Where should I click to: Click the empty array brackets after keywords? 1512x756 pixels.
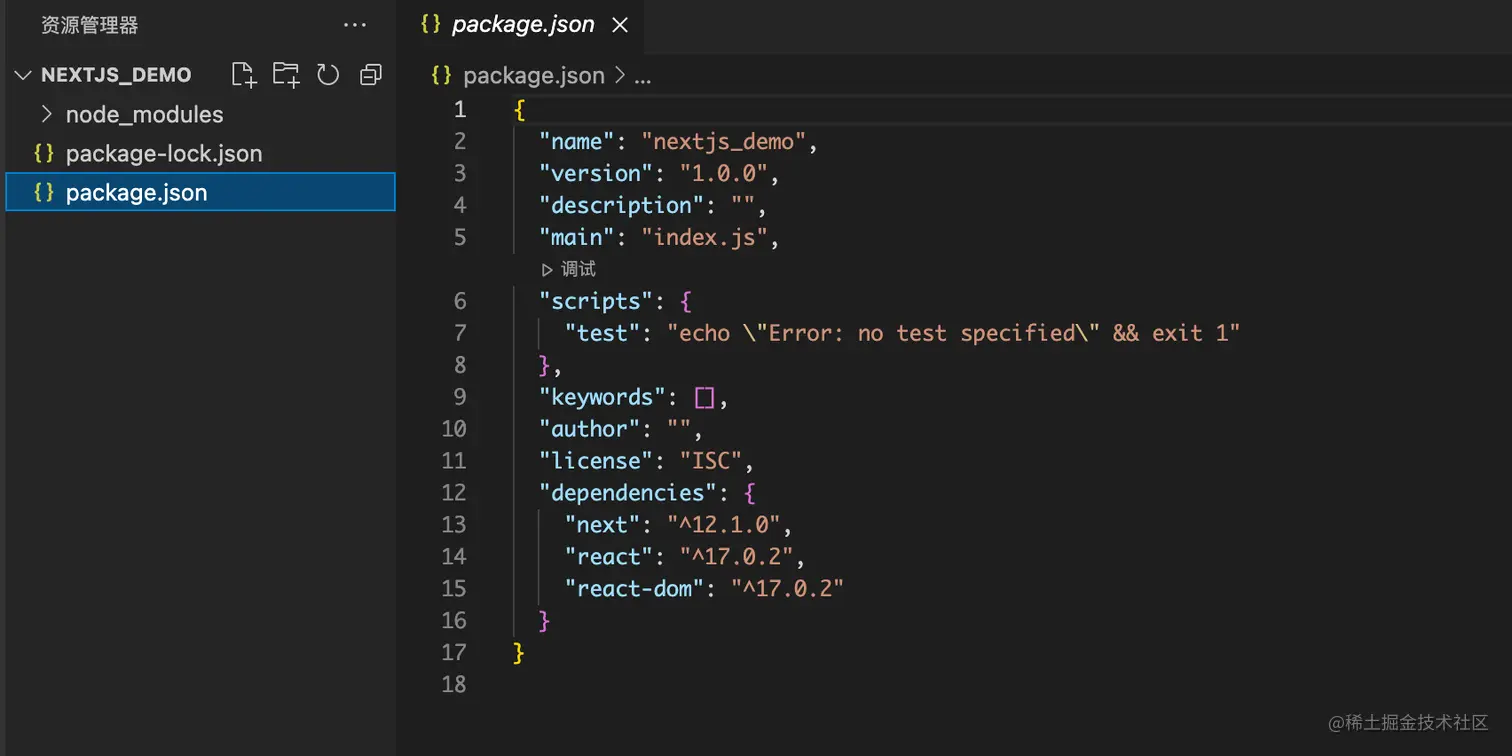(x=705, y=398)
